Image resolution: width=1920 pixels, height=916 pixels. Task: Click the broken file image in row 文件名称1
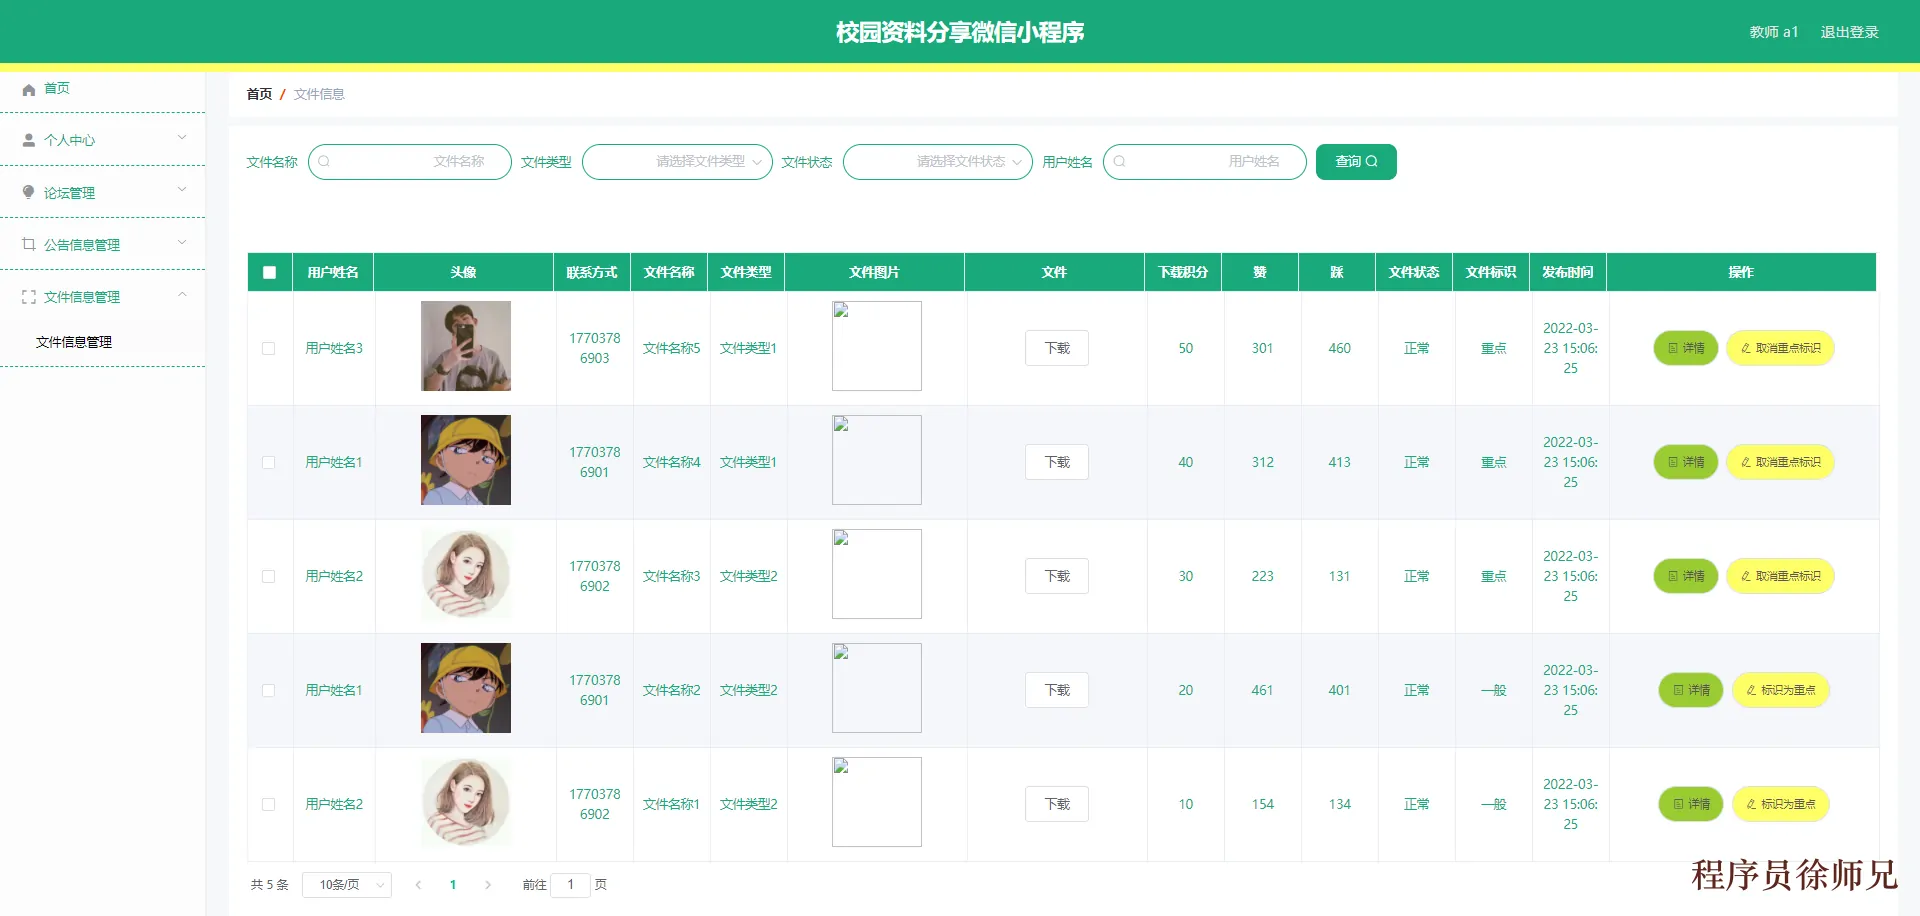pos(877,802)
